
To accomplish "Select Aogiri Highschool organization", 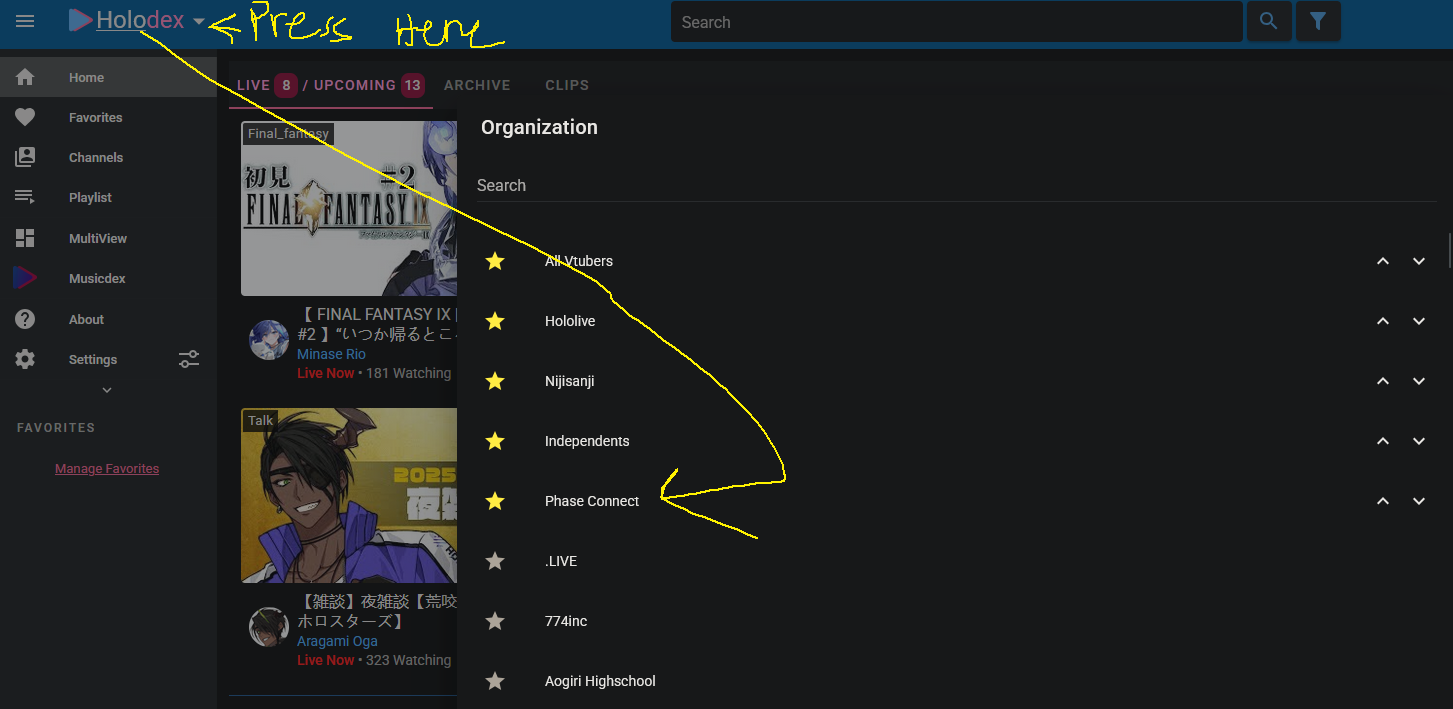I will click(600, 681).
